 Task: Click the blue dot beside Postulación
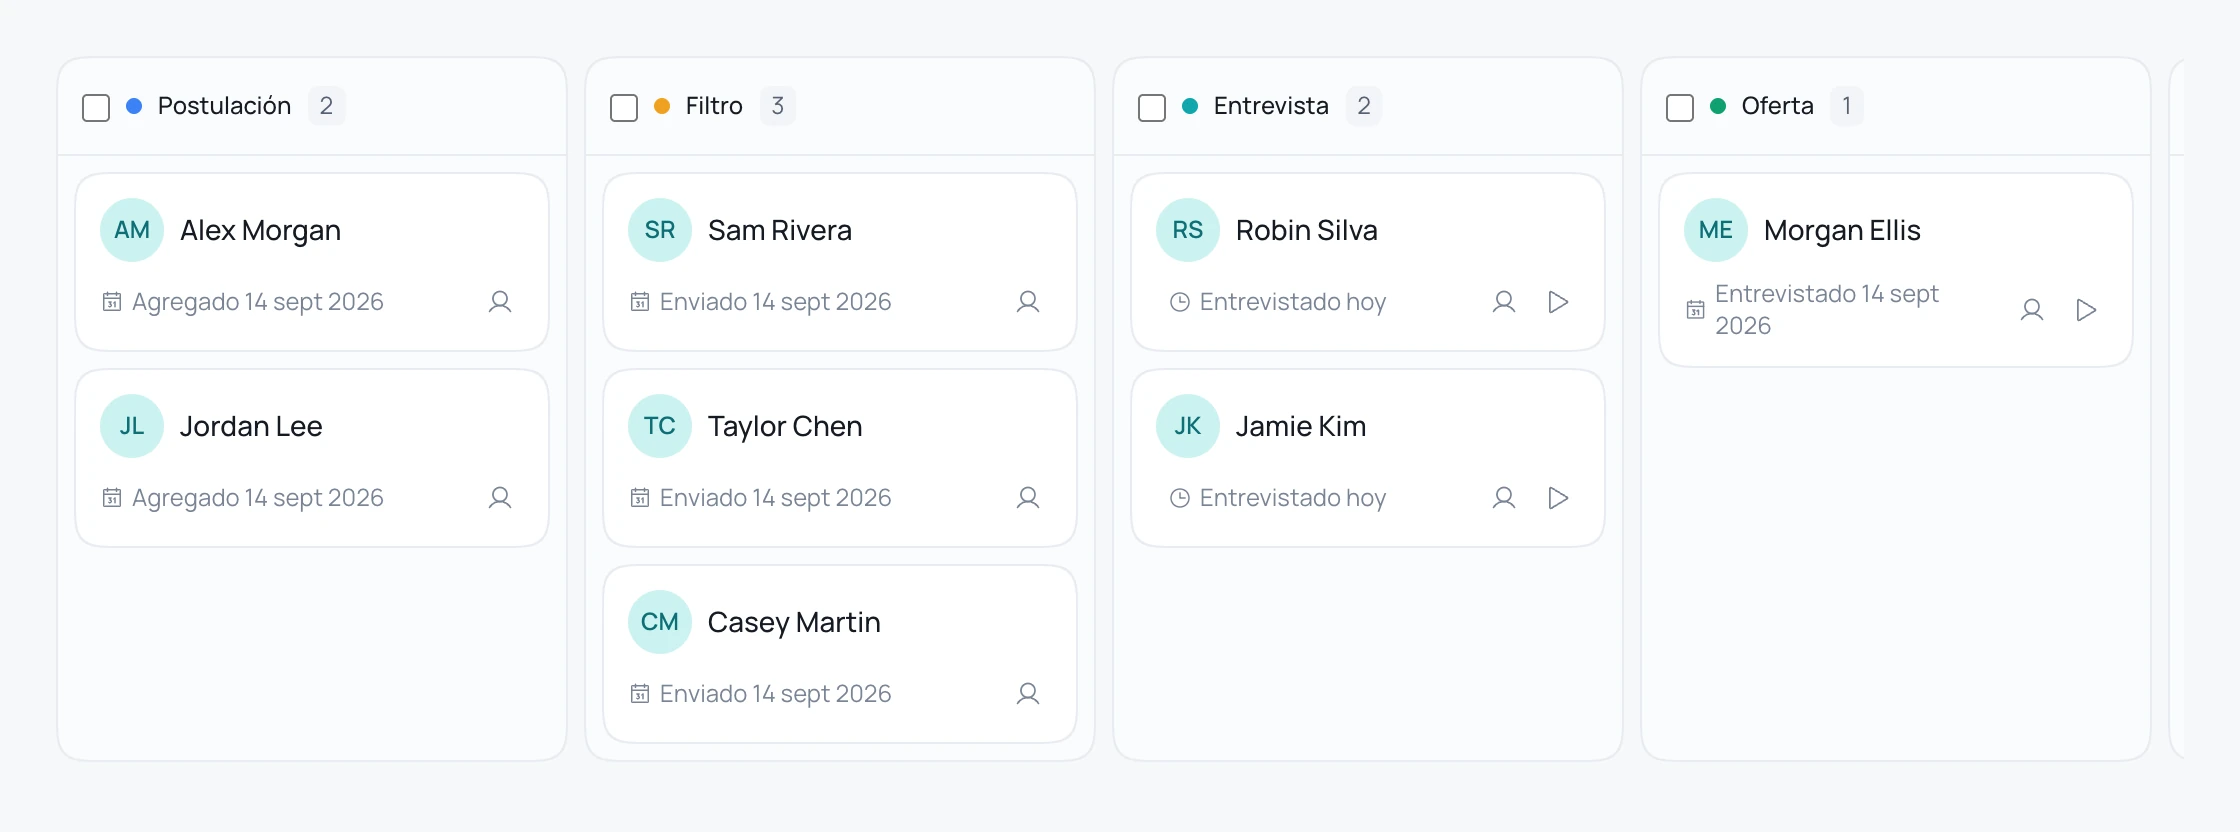pos(134,106)
